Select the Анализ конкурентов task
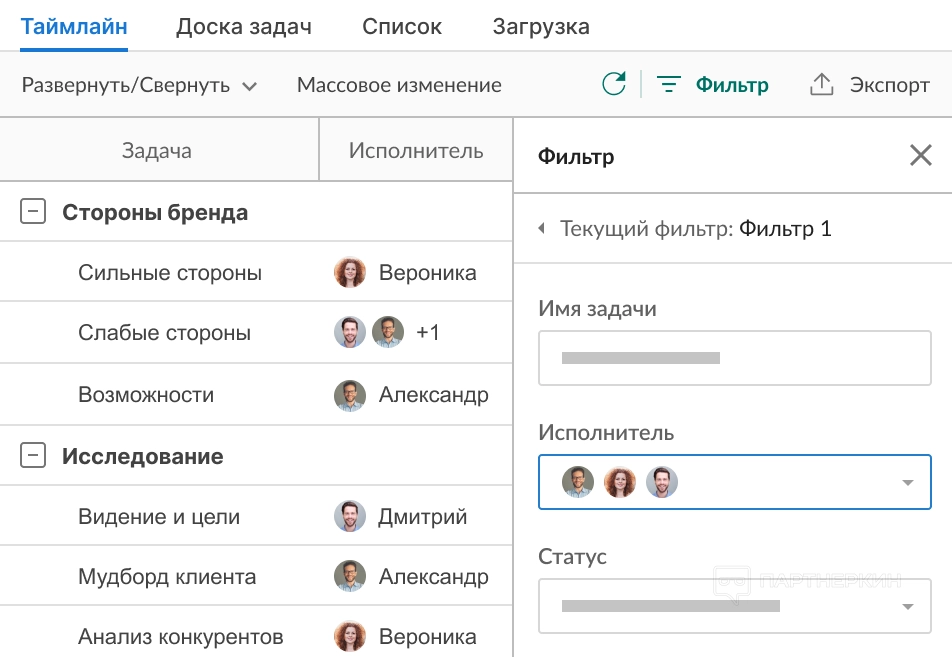The width and height of the screenshot is (952, 657). (x=180, y=637)
